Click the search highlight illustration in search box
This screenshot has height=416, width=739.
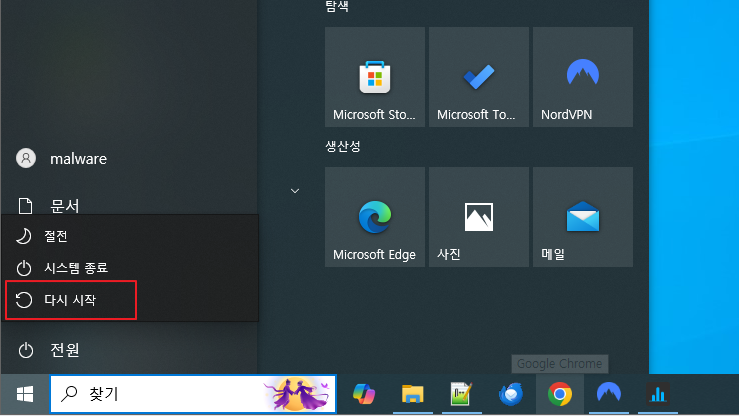[297, 394]
